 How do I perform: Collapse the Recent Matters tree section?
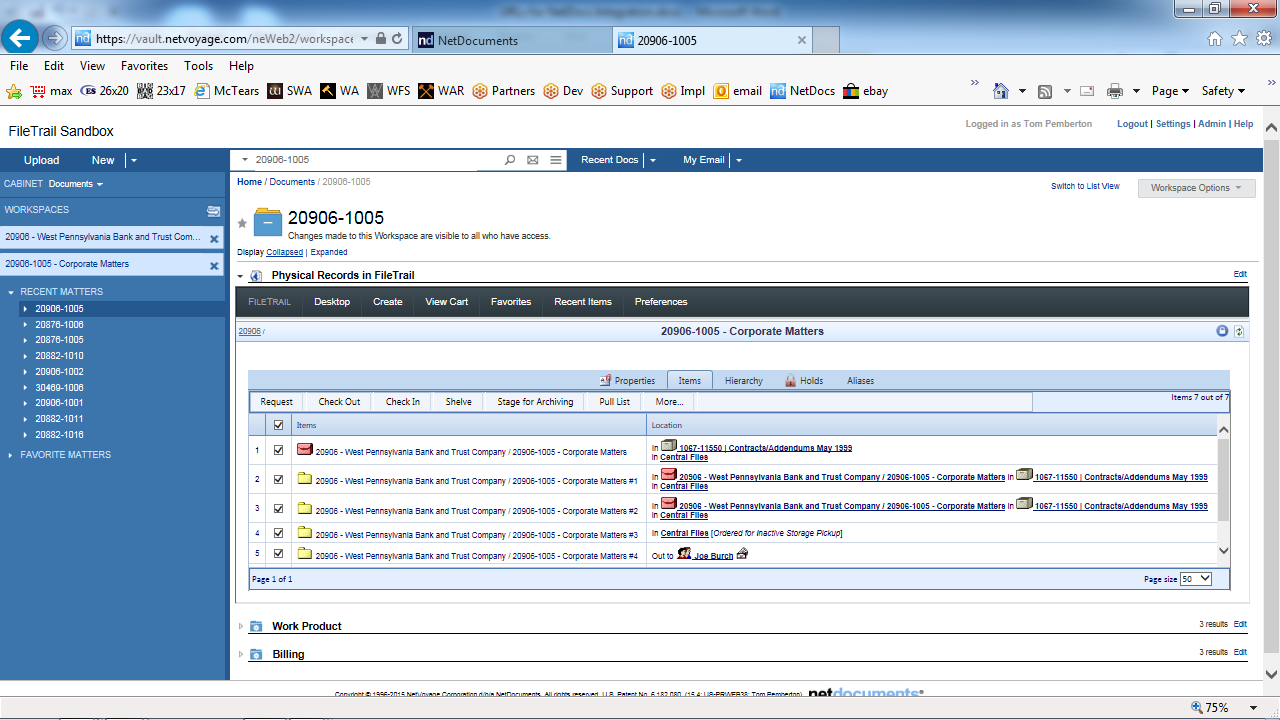tap(11, 292)
